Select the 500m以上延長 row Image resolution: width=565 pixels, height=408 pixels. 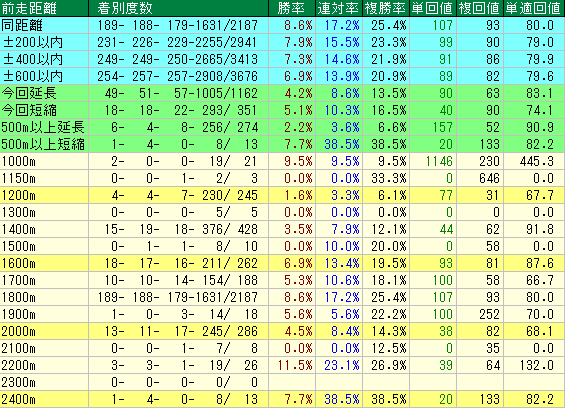click(x=282, y=127)
